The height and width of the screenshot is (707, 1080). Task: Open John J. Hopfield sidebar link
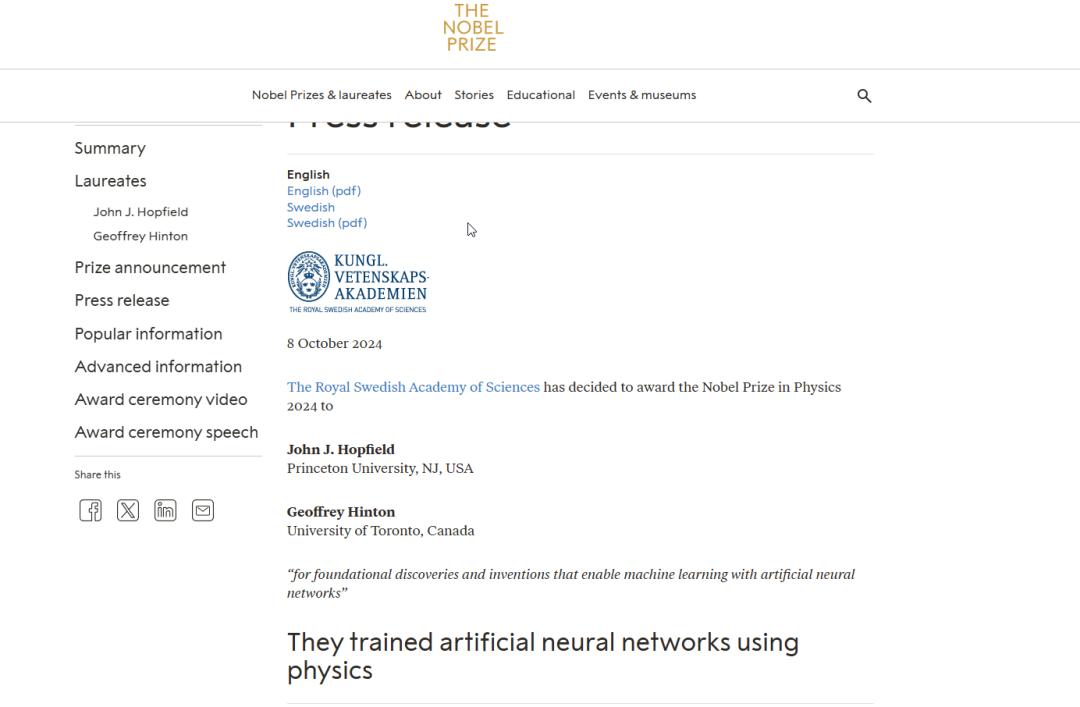(x=141, y=212)
